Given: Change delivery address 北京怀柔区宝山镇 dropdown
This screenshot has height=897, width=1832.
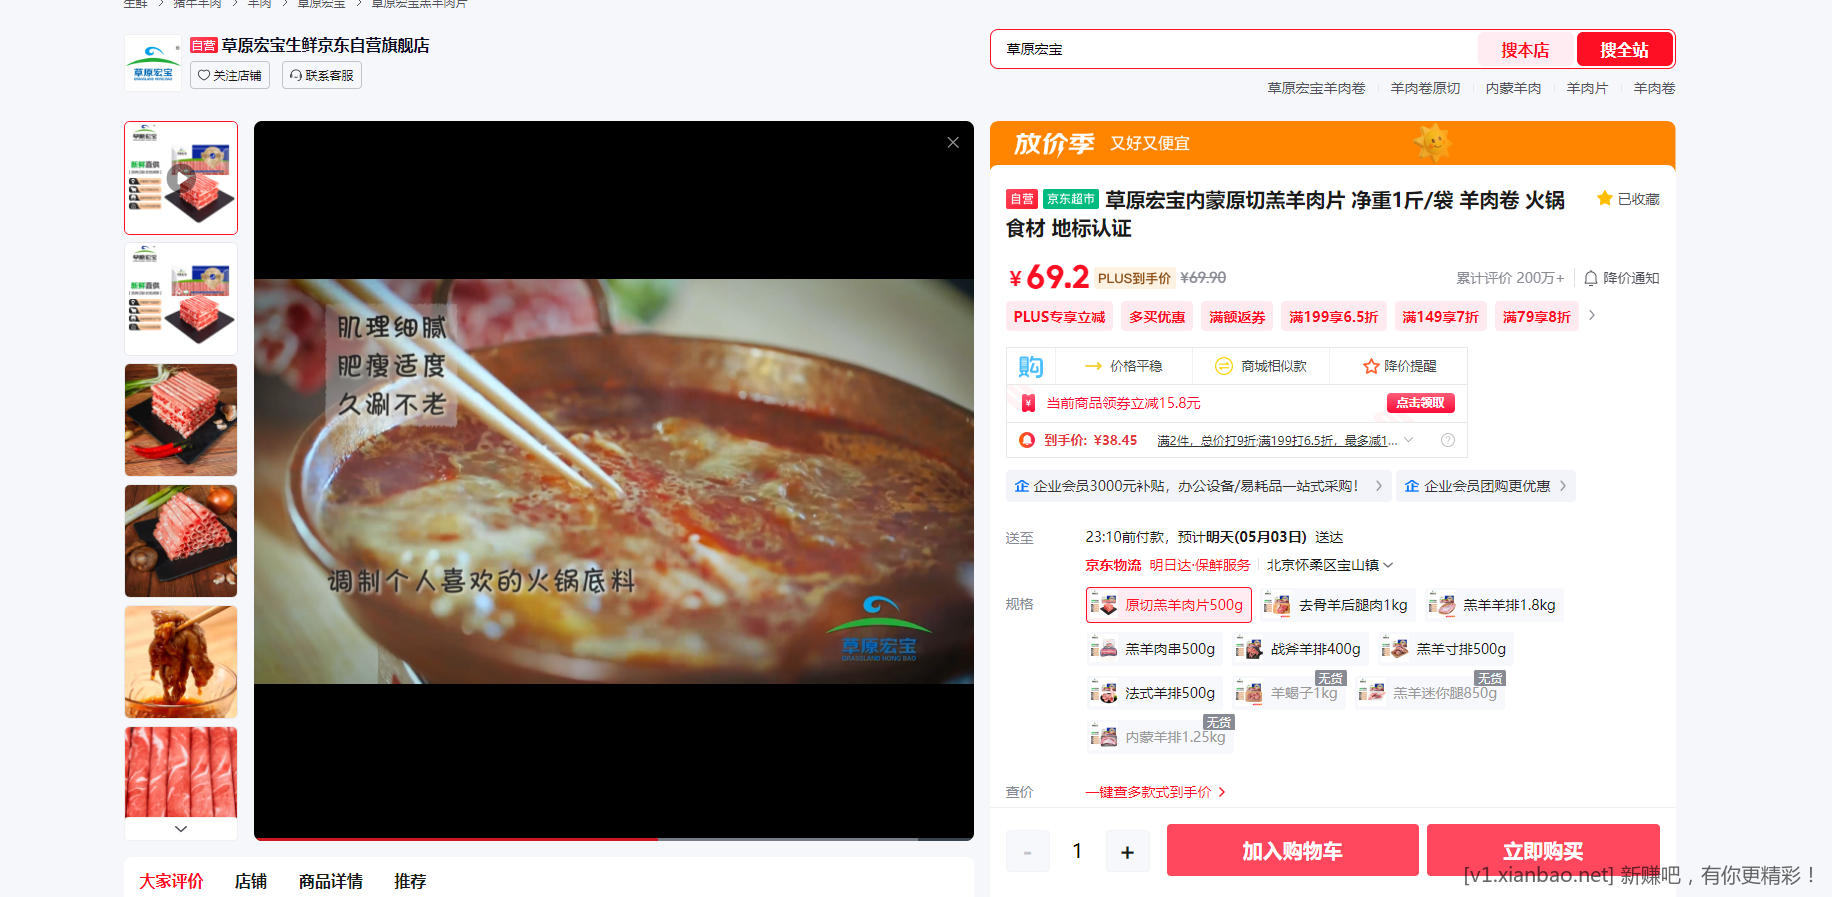Looking at the screenshot, I should coord(1330,565).
